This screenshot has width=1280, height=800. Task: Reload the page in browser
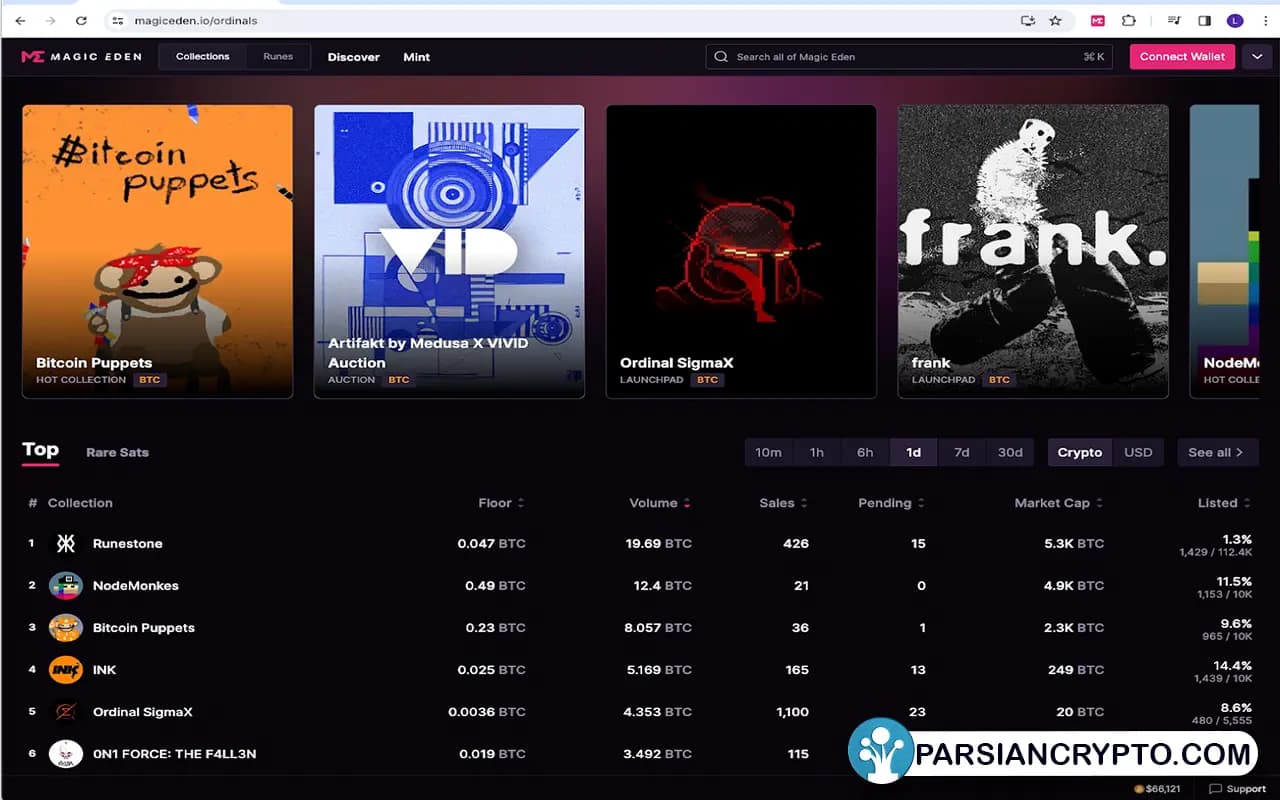pyautogui.click(x=81, y=20)
